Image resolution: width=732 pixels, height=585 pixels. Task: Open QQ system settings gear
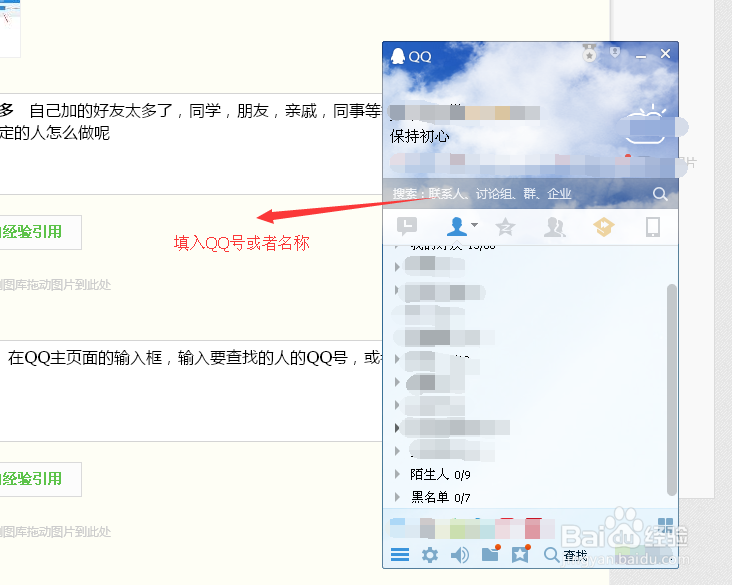[429, 555]
